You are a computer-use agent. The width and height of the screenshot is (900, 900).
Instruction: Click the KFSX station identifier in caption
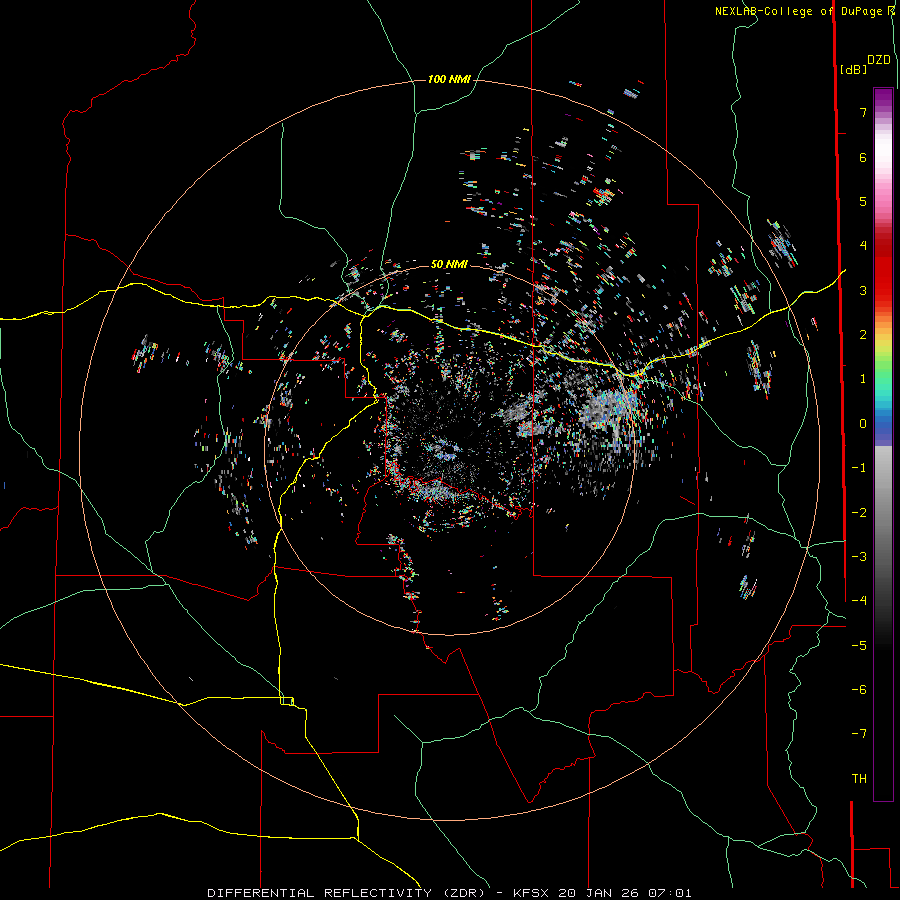[x=531, y=893]
